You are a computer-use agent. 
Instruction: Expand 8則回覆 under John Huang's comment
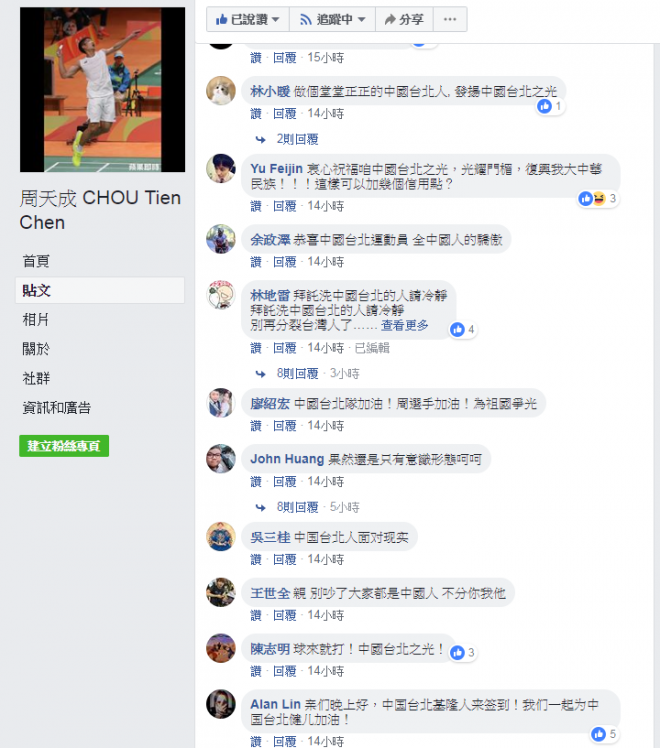297,507
